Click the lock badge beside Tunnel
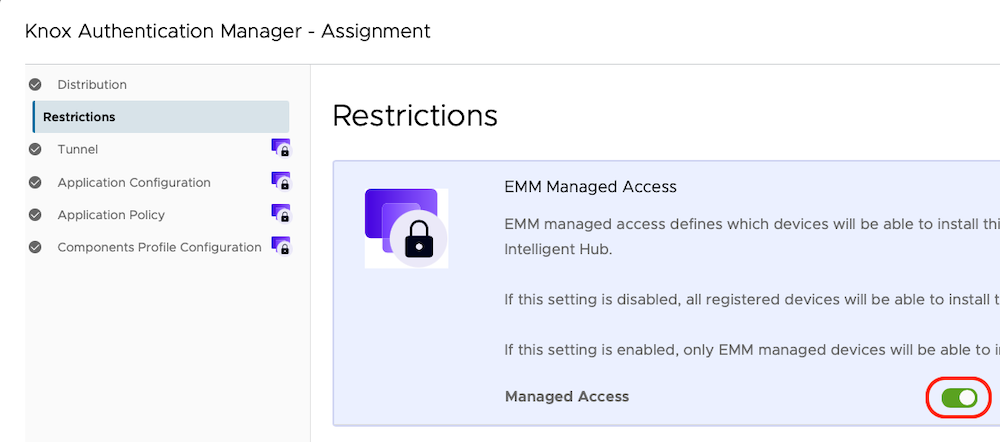 (281, 148)
